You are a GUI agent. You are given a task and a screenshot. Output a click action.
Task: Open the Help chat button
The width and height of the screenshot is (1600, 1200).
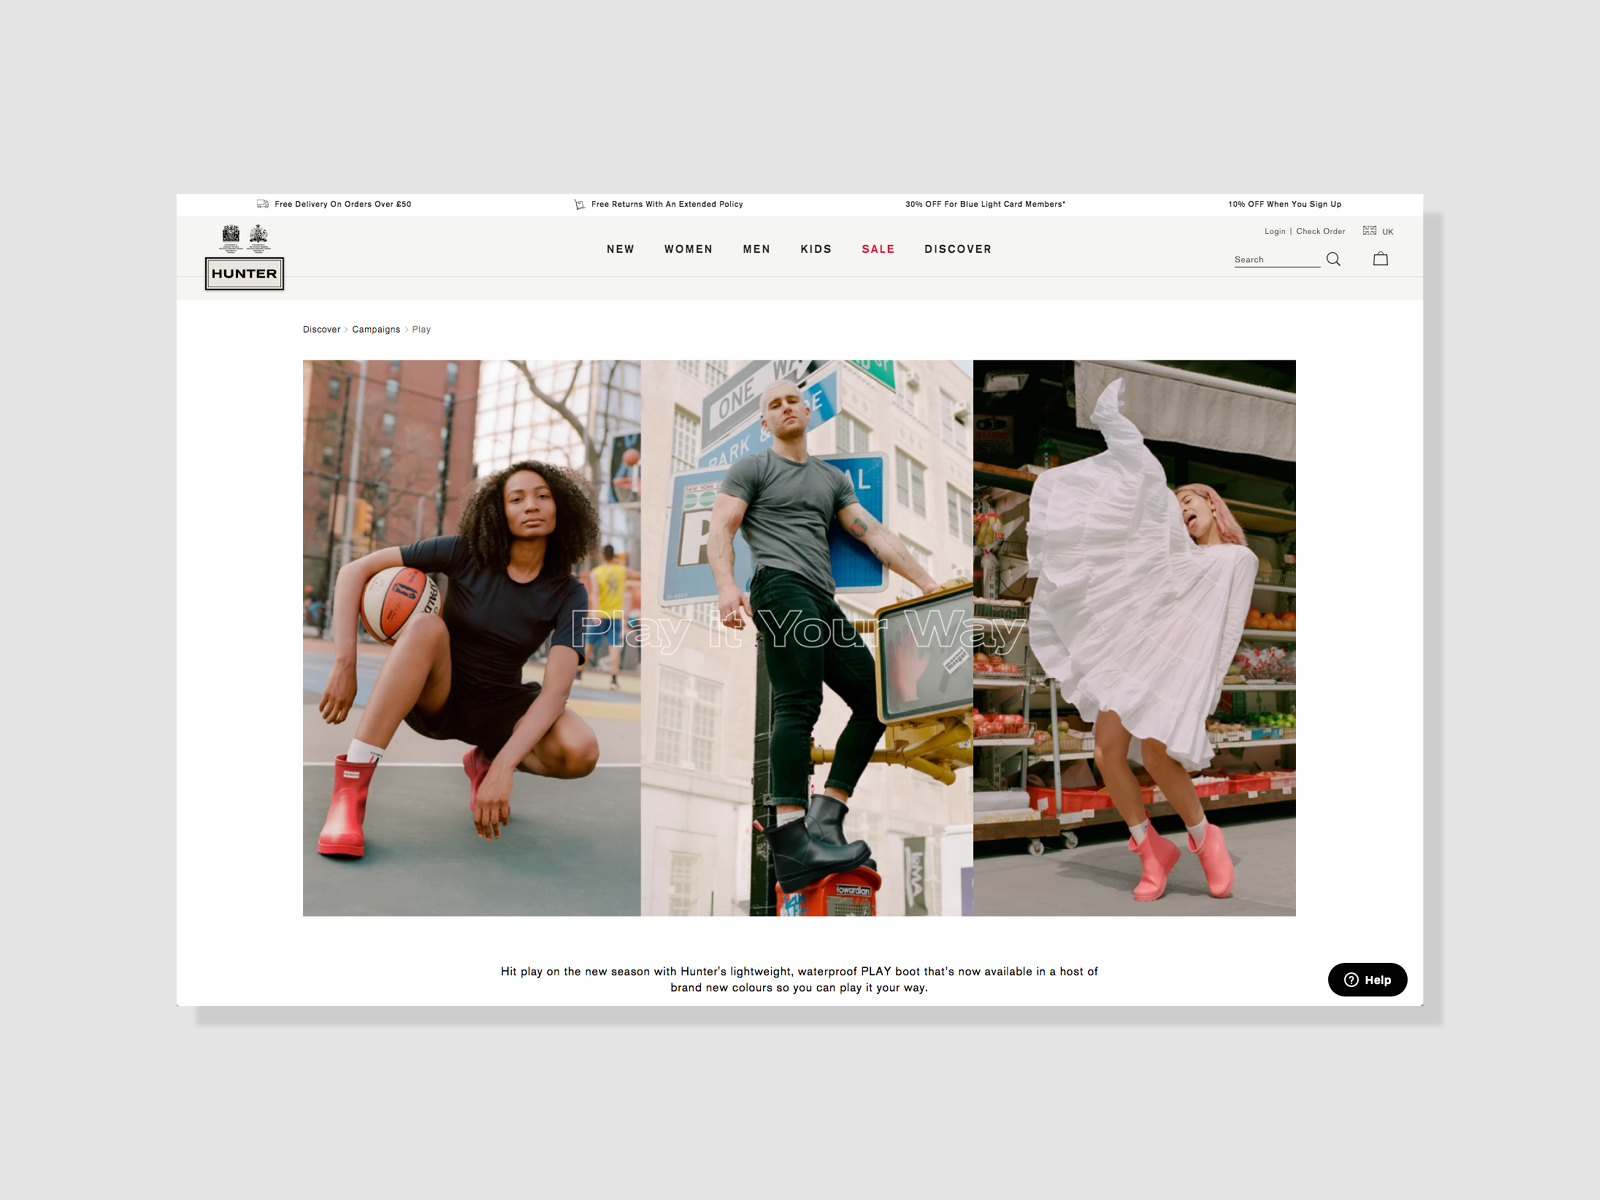click(1367, 980)
